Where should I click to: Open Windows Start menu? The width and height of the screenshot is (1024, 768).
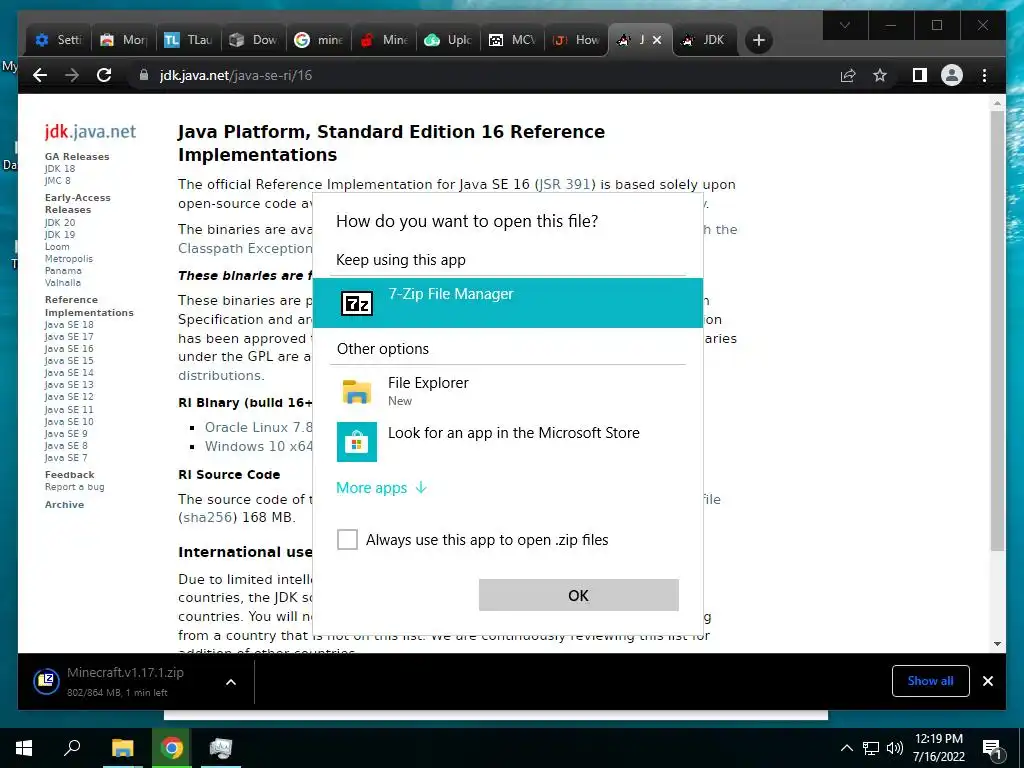[x=24, y=748]
